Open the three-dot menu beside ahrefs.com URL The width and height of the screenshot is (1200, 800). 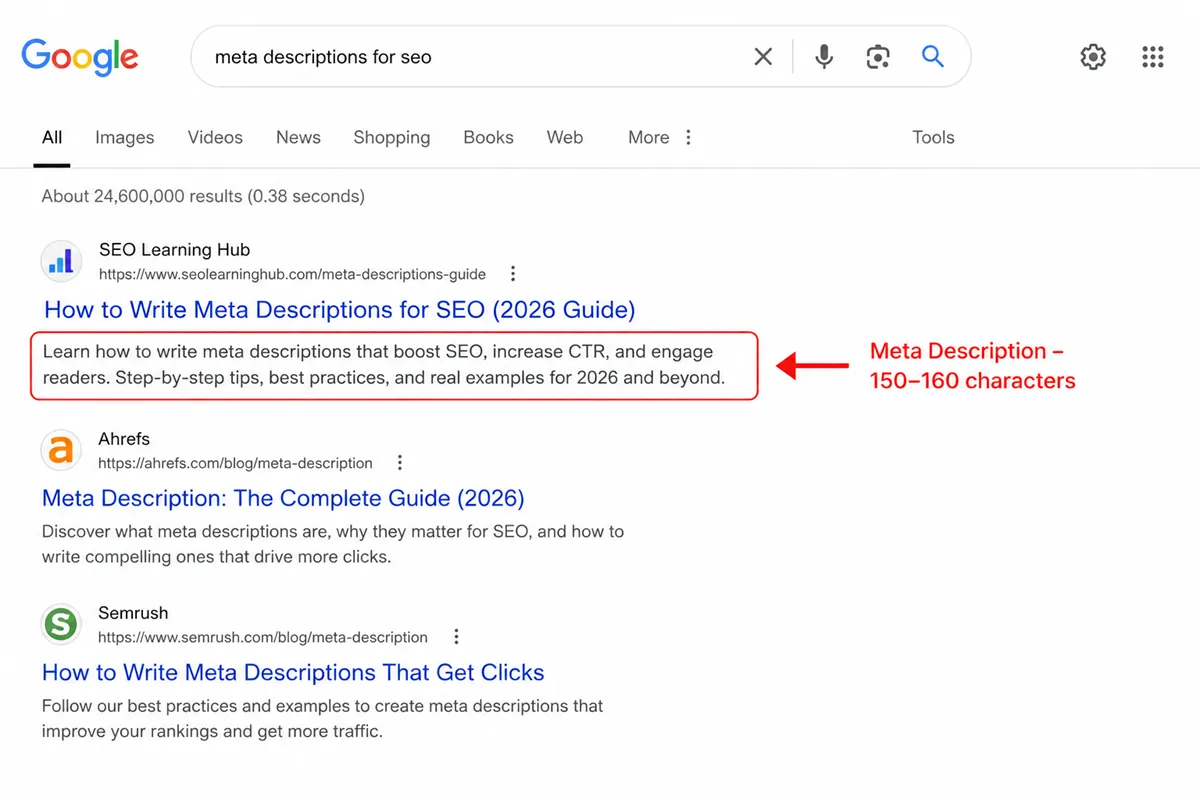400,463
